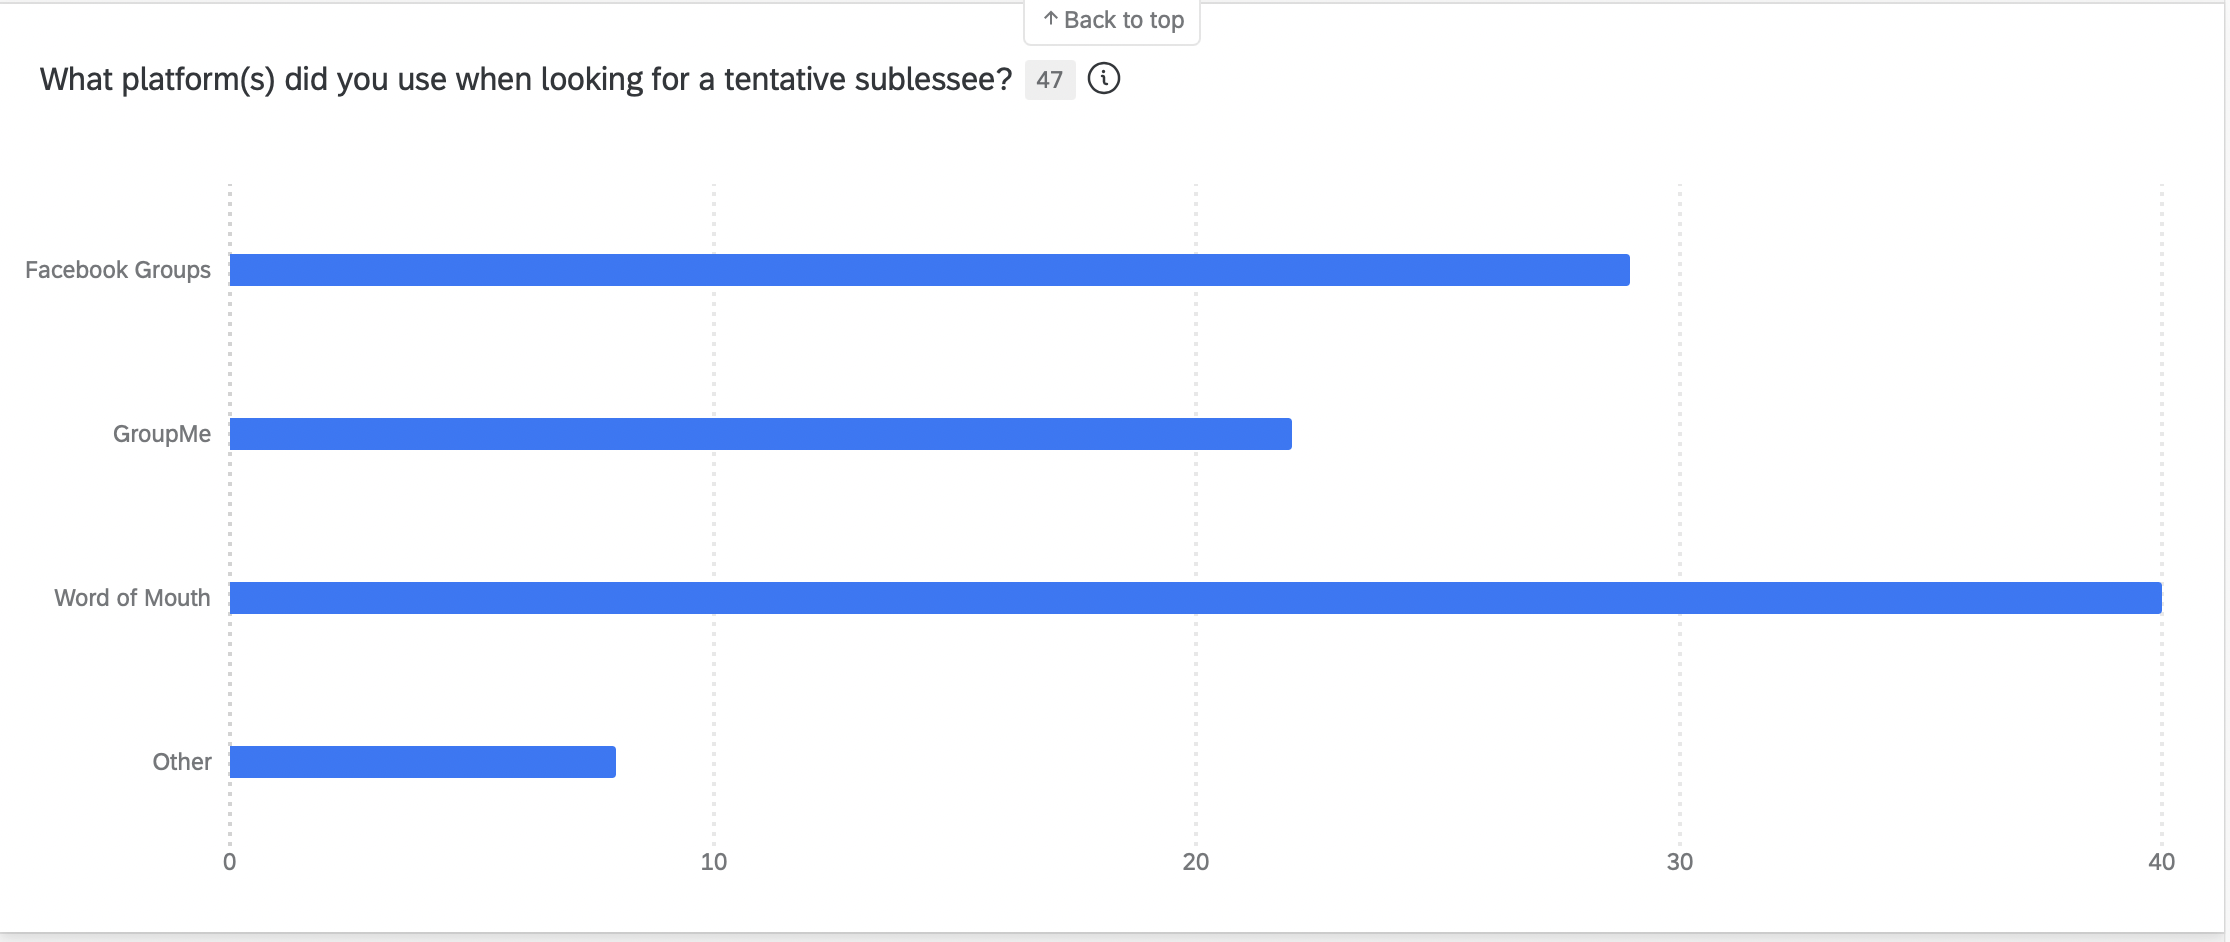Viewport: 2230px width, 942px height.
Task: Click the Back to top button
Action: pos(1112,22)
